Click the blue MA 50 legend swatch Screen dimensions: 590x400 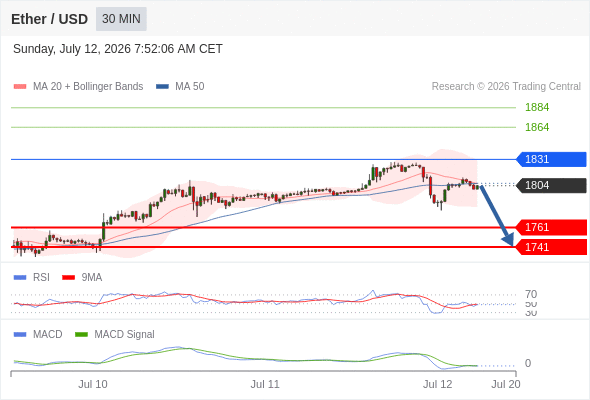(162, 87)
